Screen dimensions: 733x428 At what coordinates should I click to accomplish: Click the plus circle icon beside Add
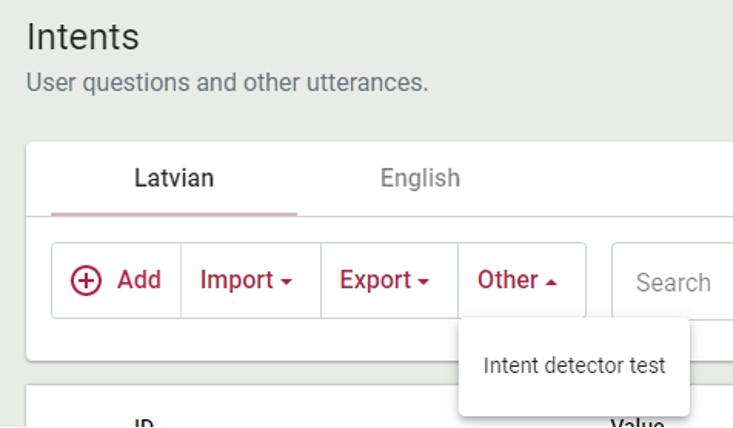(x=87, y=281)
